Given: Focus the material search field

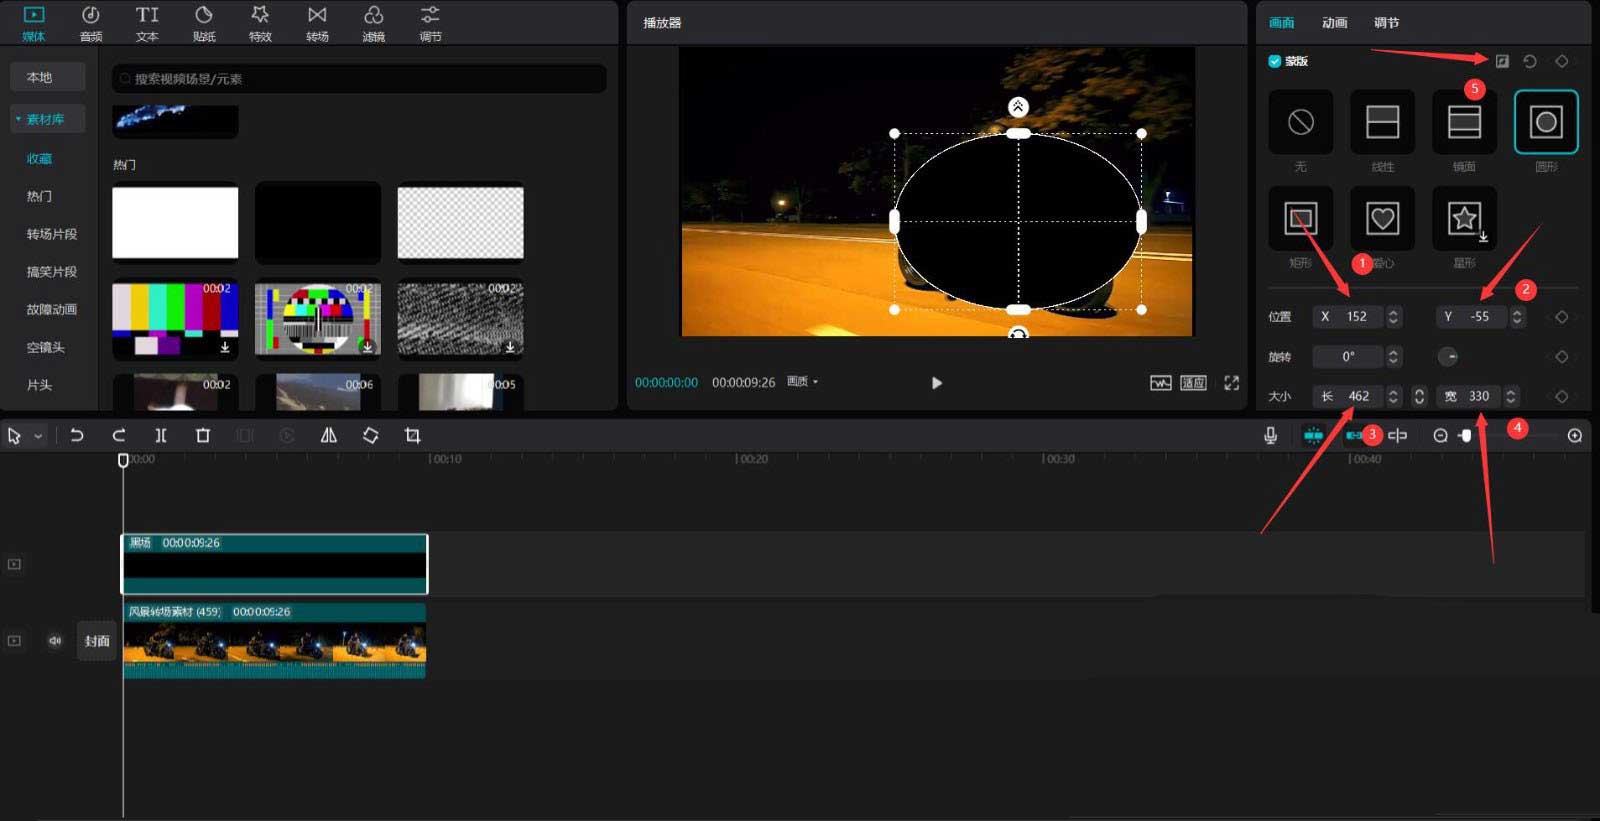Looking at the screenshot, I should tap(359, 79).
